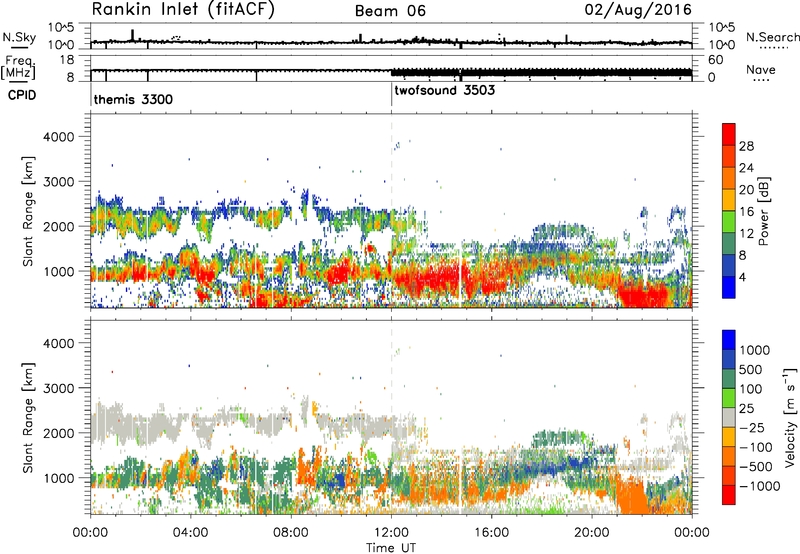Click the '08:00' time tick label
This screenshot has height=554, width=800.
click(291, 533)
